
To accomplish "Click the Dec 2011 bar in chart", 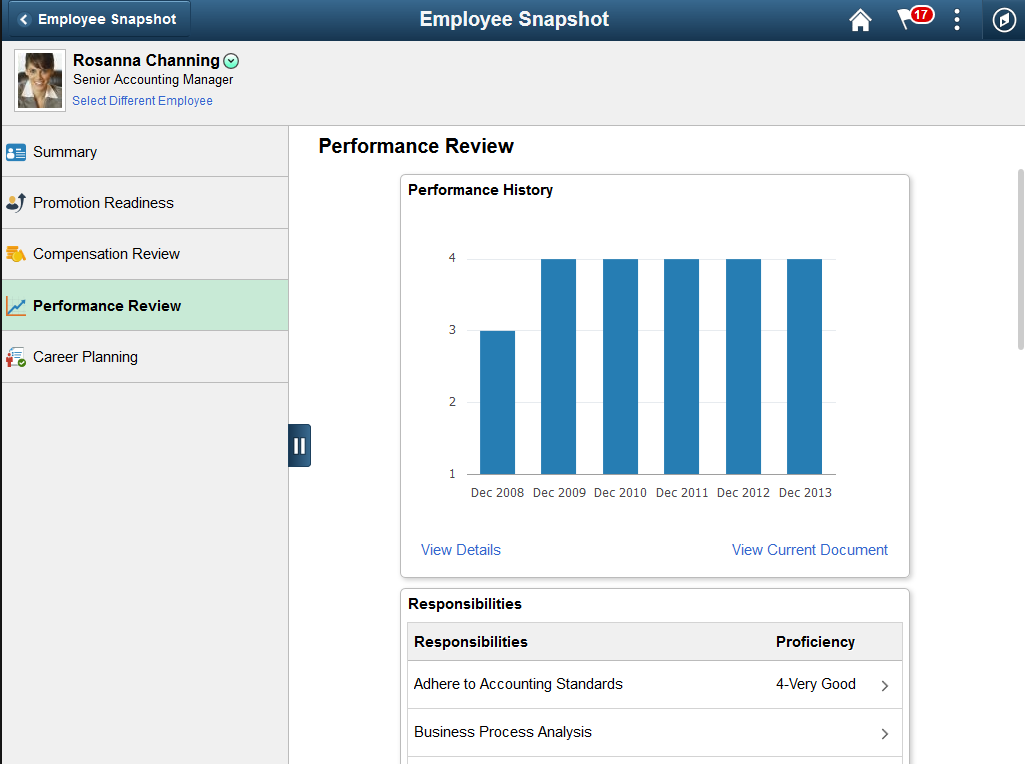I will 681,367.
